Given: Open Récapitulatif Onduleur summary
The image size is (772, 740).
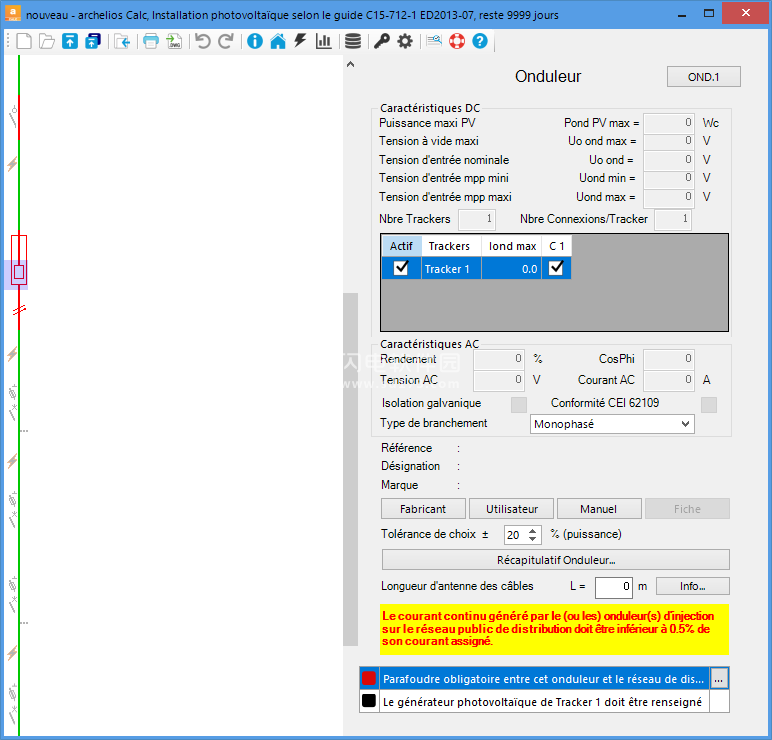Looking at the screenshot, I should pos(555,560).
